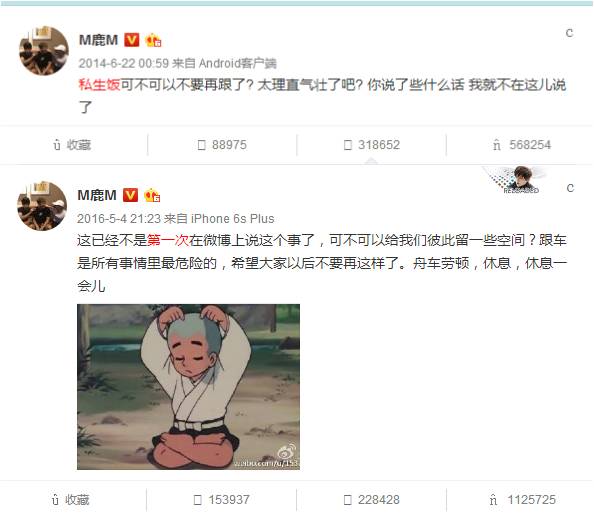Open the 第一次 red highlighted link

click(x=168, y=240)
